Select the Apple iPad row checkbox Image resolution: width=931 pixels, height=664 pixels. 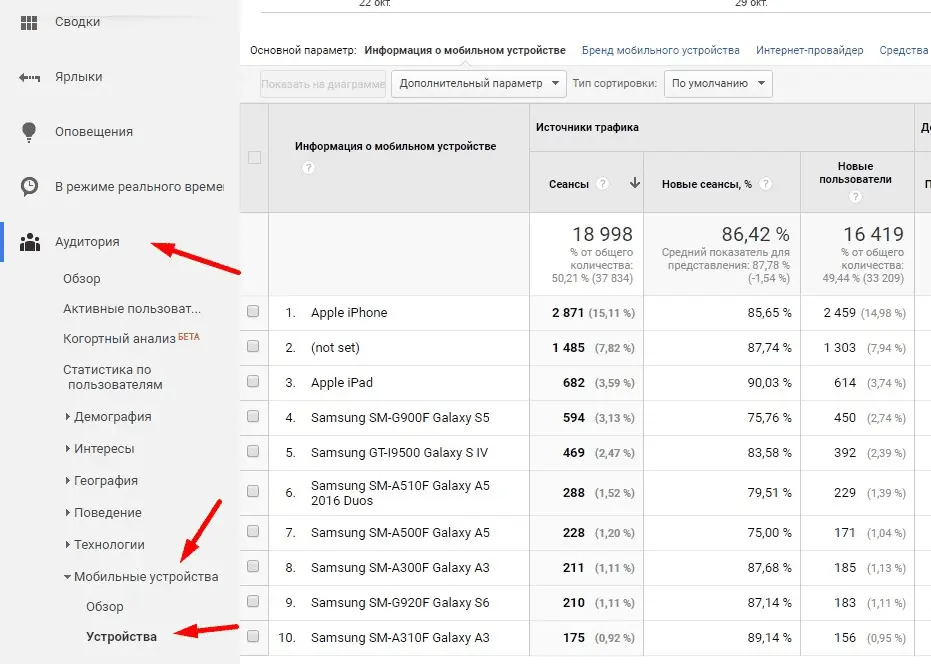(x=253, y=382)
